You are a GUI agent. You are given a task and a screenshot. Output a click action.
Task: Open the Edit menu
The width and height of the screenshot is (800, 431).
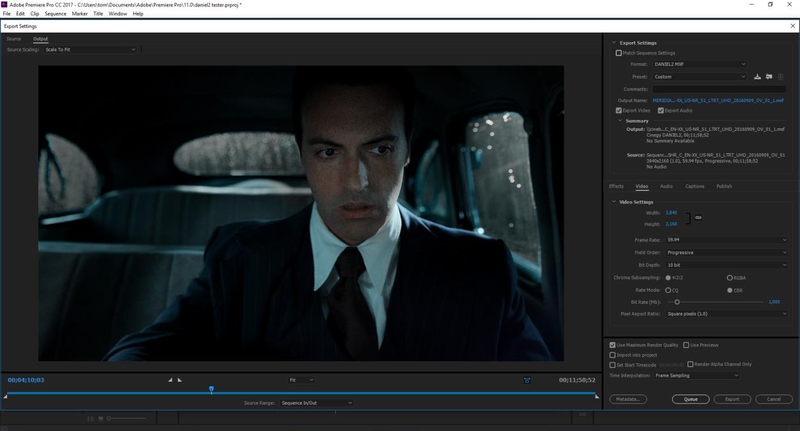pyautogui.click(x=20, y=14)
